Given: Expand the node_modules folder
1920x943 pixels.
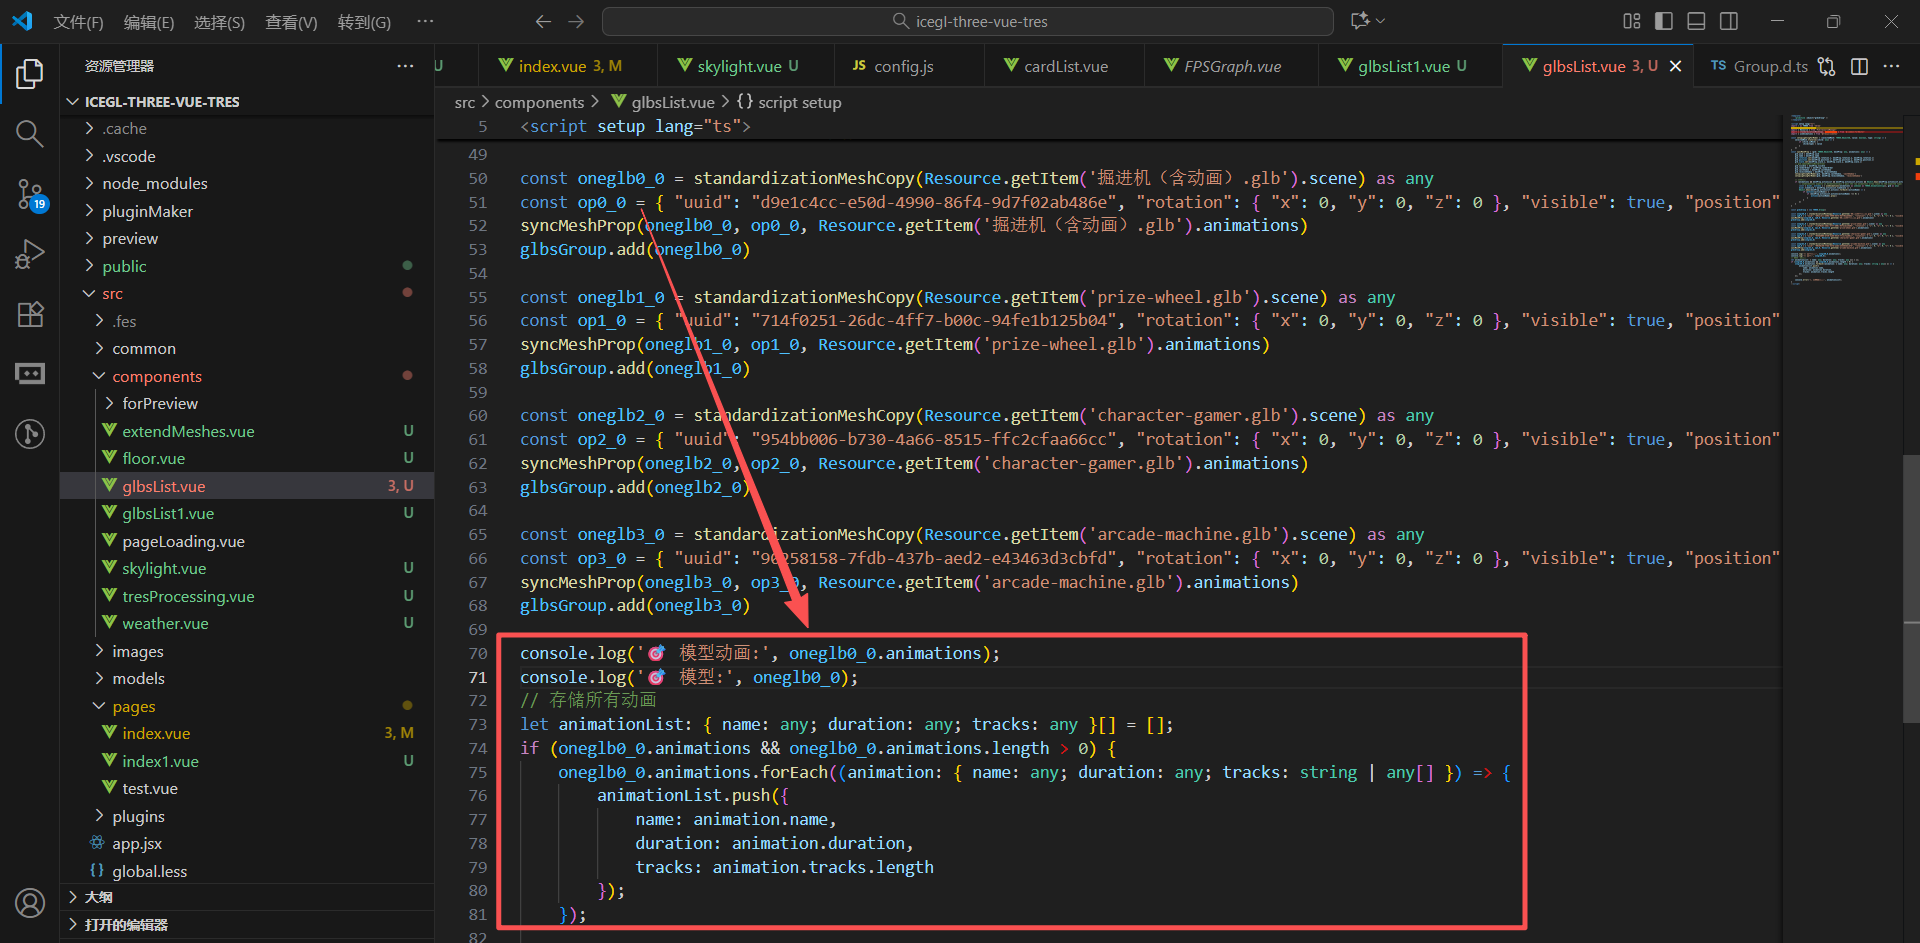Looking at the screenshot, I should (x=154, y=184).
